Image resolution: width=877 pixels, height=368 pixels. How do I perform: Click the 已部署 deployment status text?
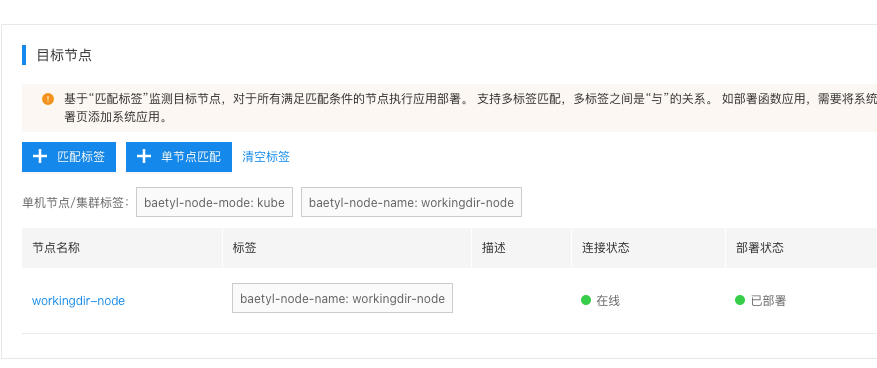click(x=768, y=301)
